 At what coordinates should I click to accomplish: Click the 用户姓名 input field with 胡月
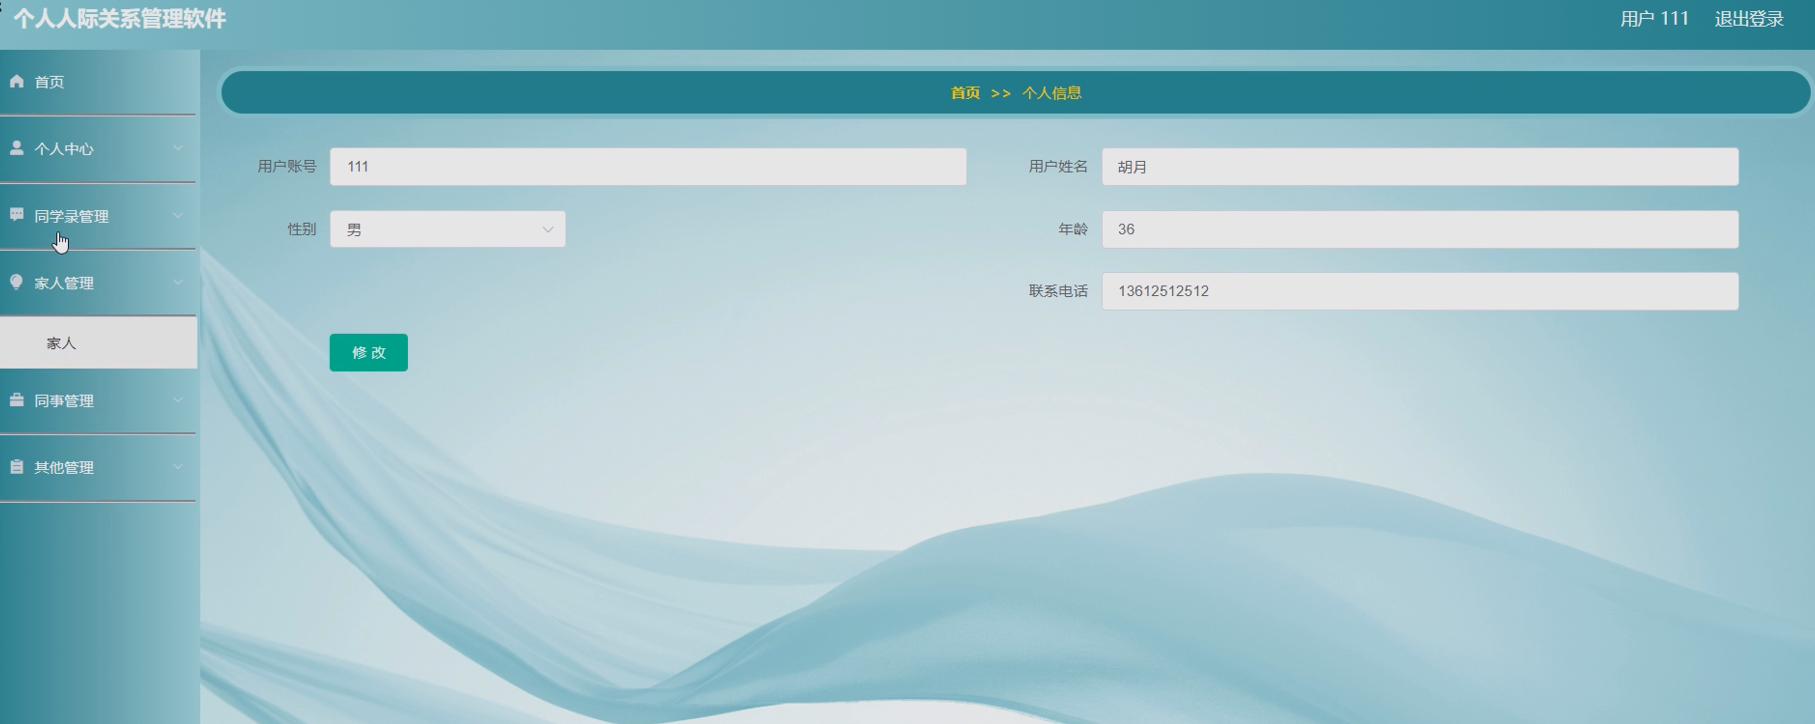tap(1420, 167)
